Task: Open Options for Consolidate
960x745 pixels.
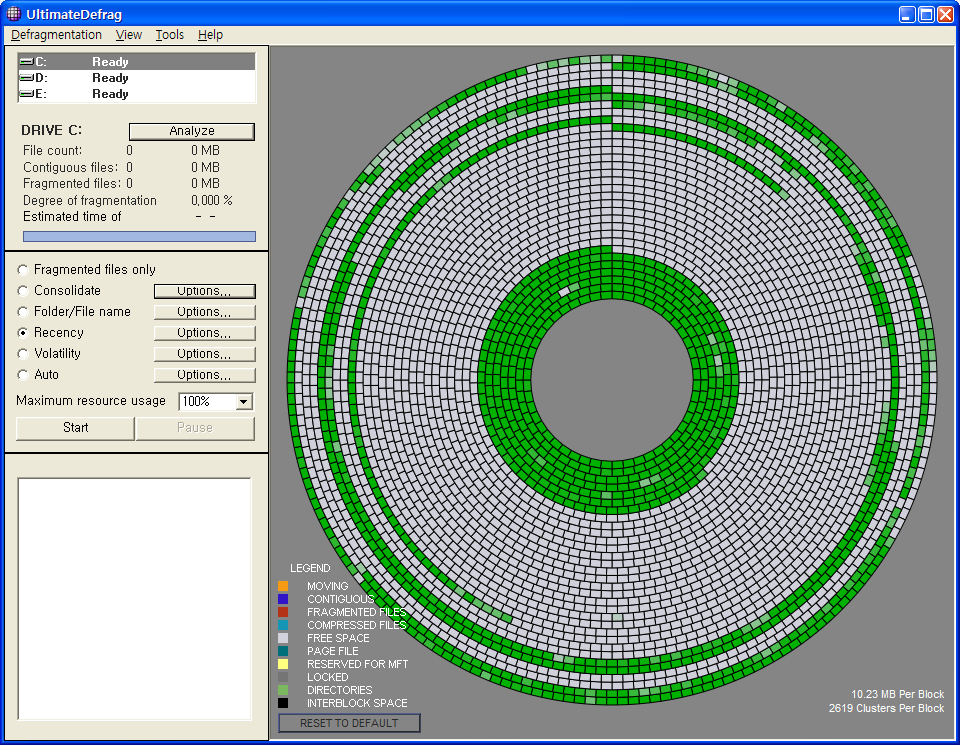Action: (x=204, y=291)
